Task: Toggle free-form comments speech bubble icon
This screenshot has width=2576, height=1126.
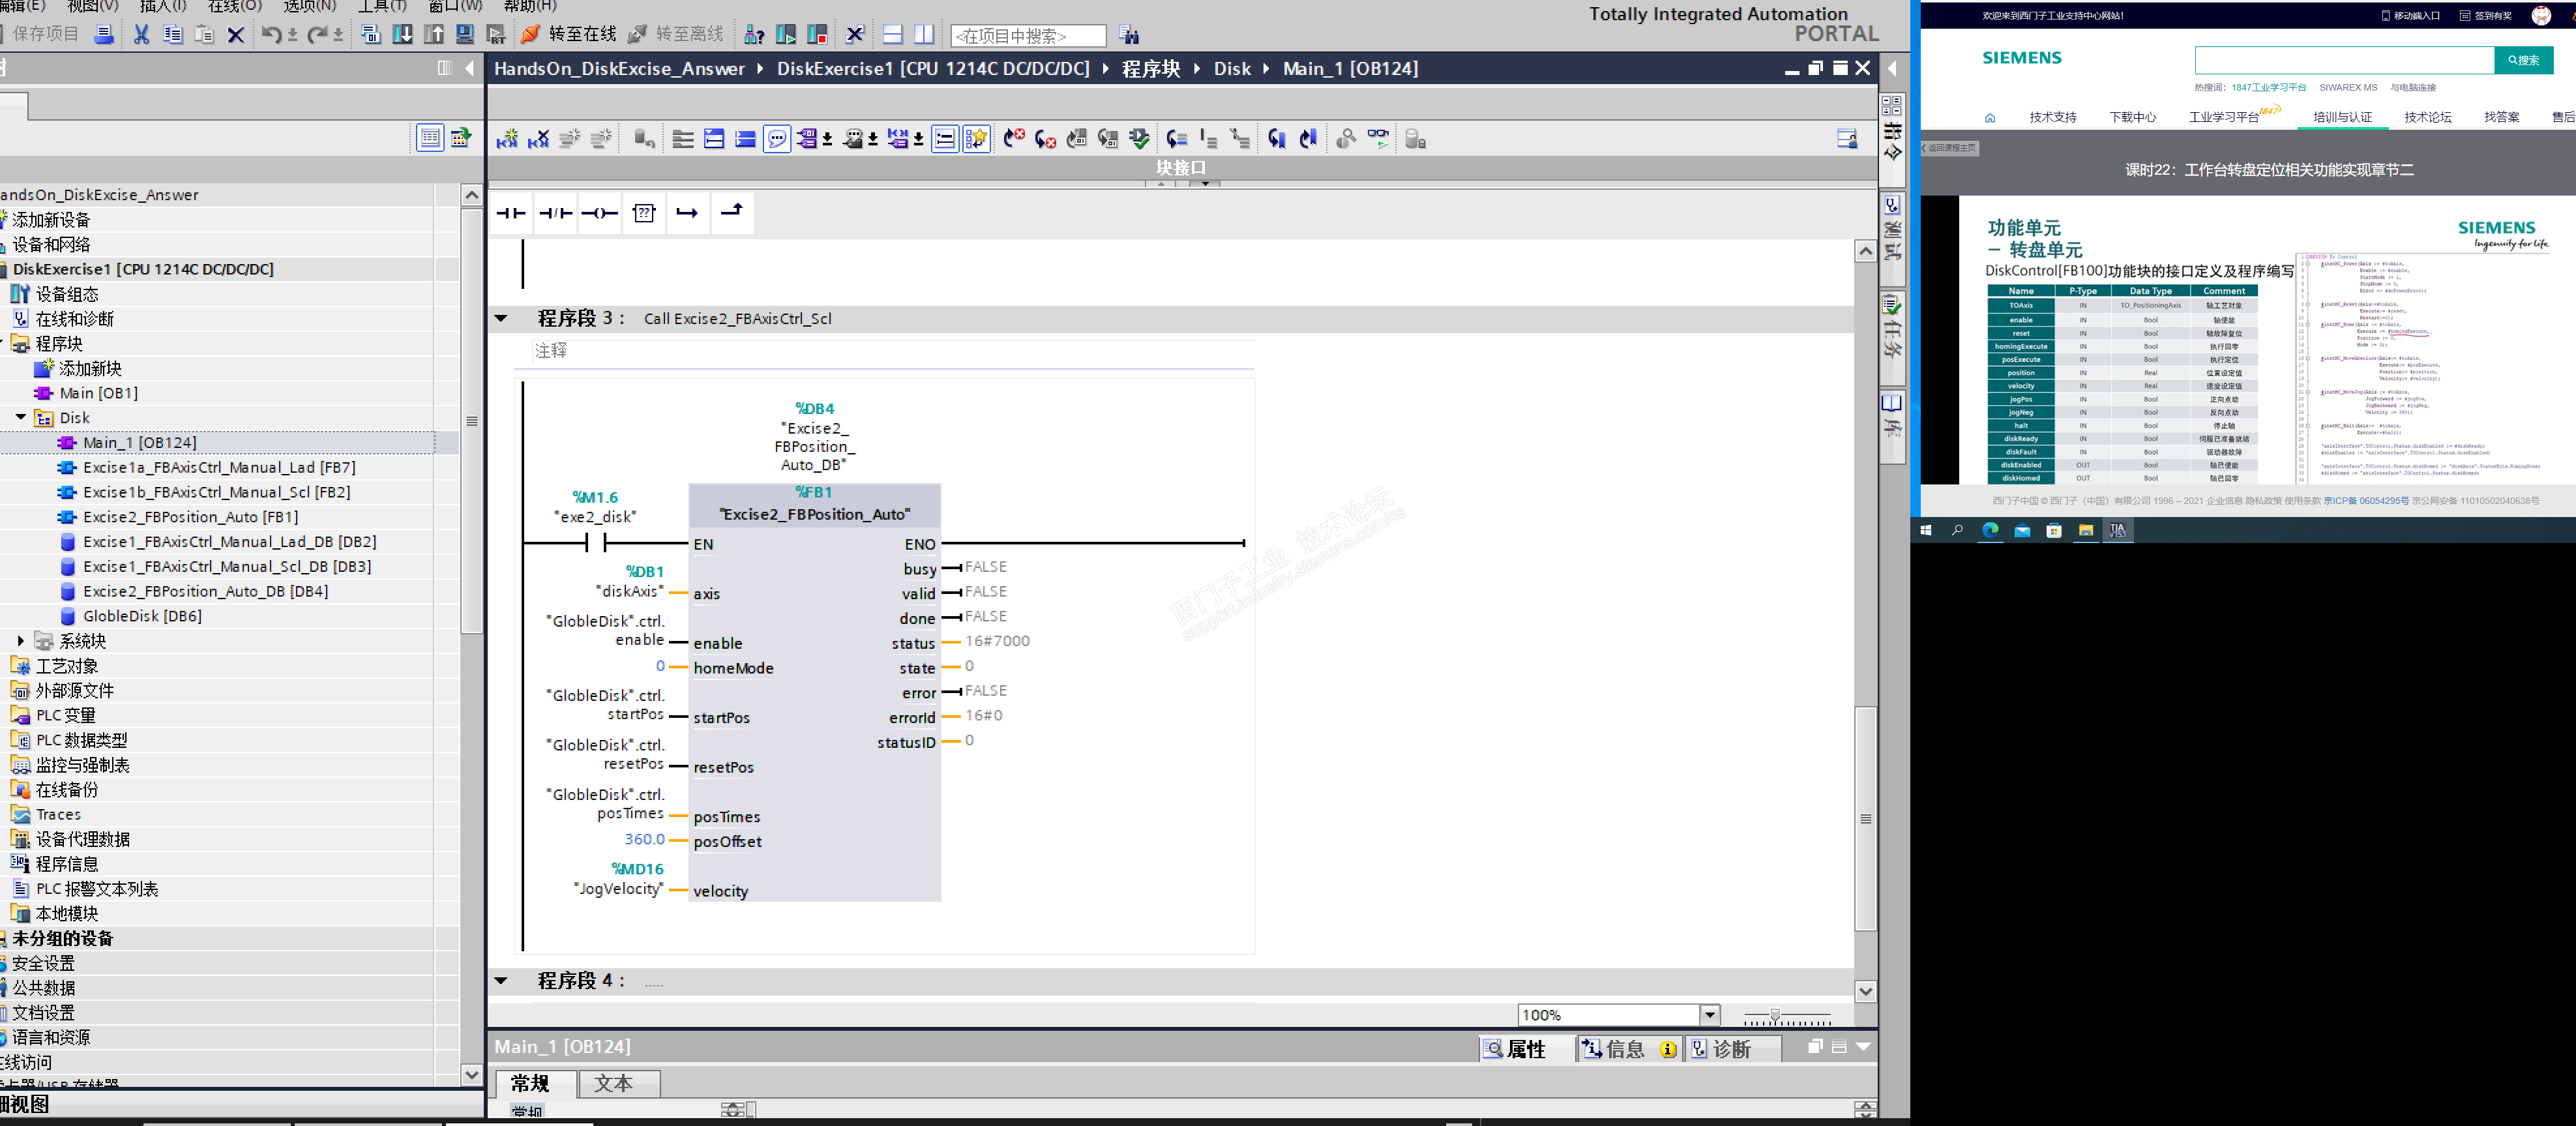Action: tap(776, 139)
